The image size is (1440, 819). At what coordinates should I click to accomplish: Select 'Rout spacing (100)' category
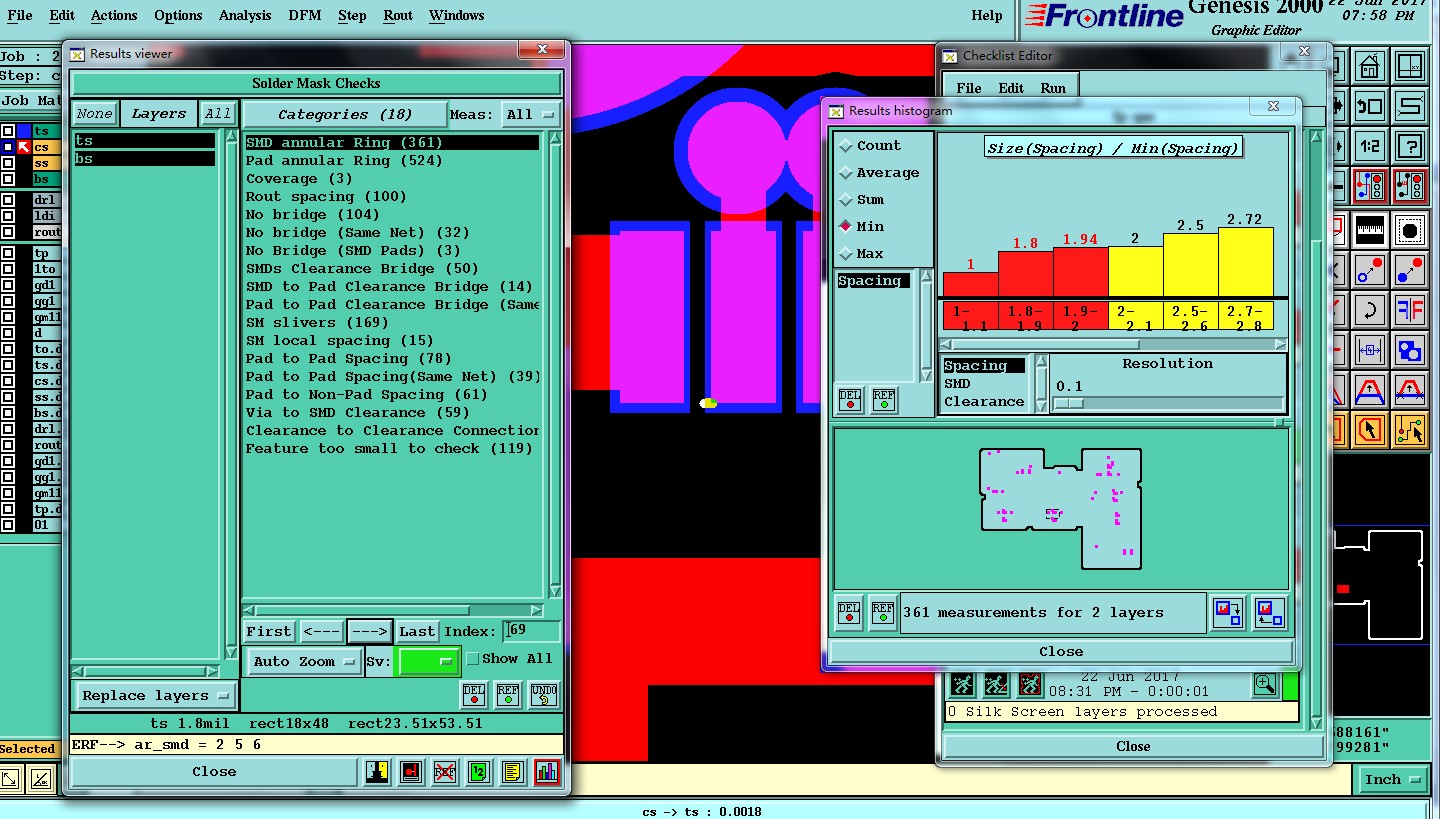(326, 197)
